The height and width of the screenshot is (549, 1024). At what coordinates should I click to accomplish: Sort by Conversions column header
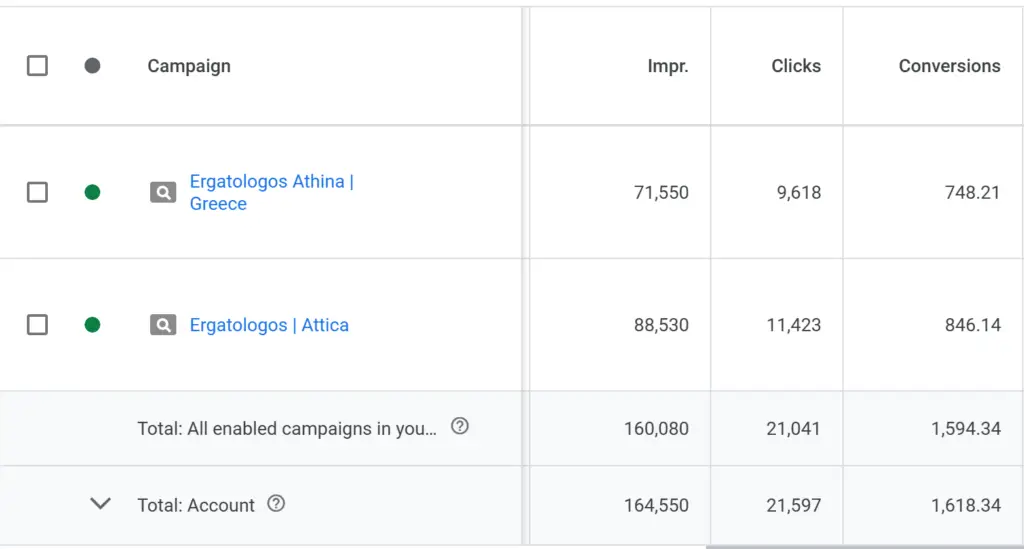click(949, 66)
